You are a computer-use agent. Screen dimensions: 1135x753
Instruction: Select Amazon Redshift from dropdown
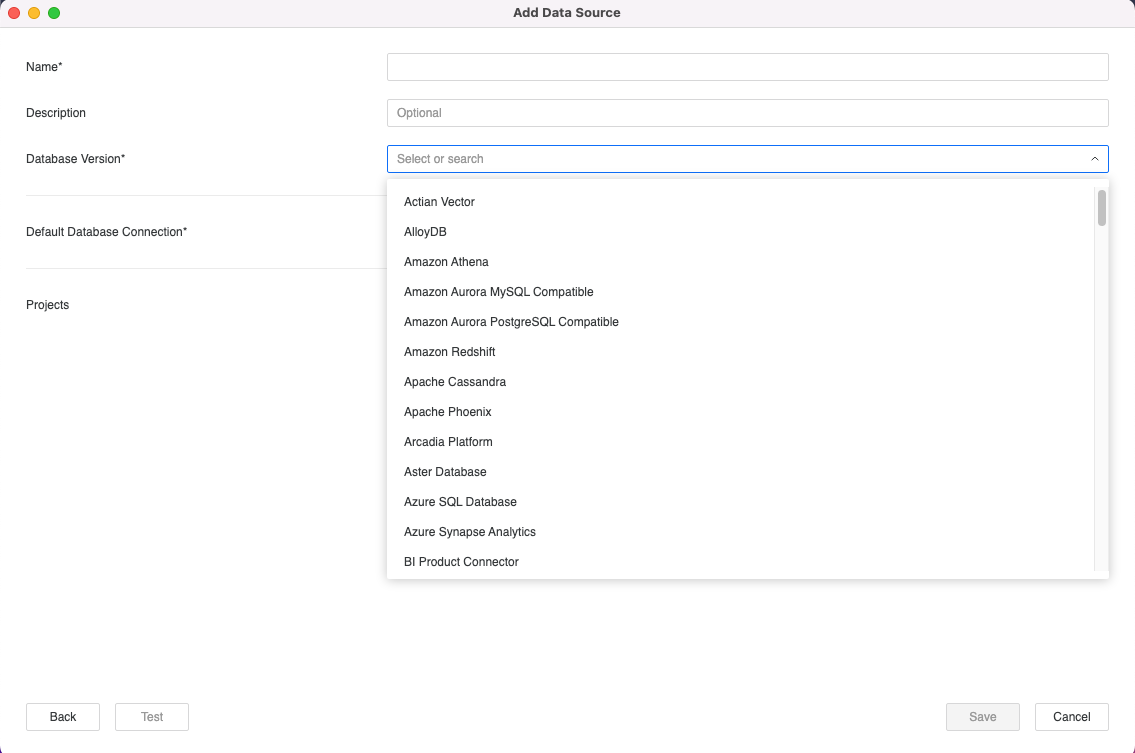pos(449,352)
